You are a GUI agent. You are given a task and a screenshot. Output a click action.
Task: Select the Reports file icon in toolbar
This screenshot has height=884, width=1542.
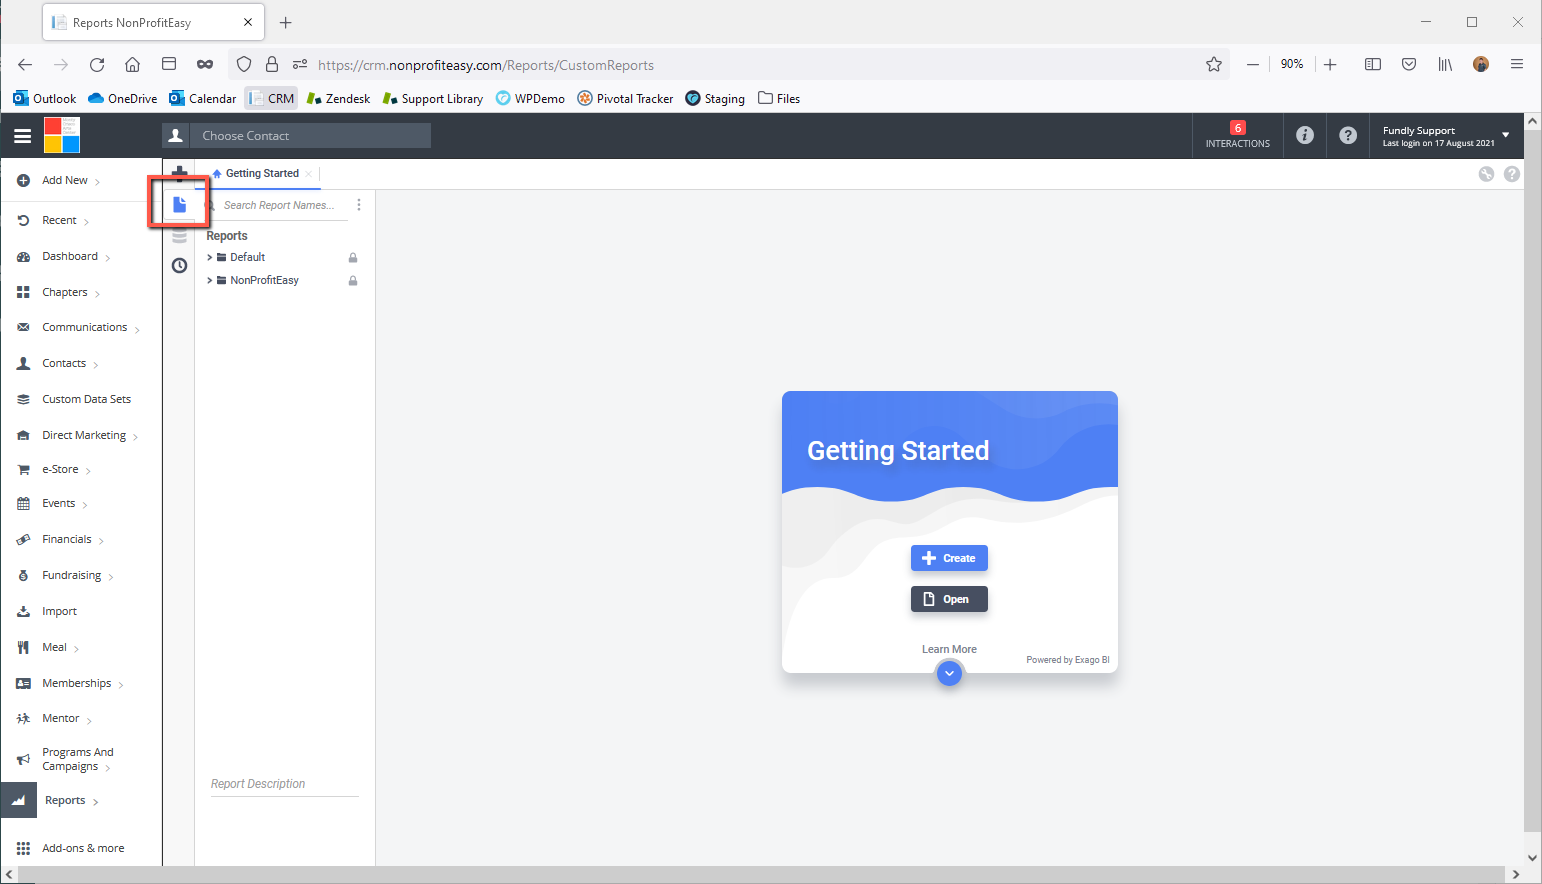[x=180, y=204]
